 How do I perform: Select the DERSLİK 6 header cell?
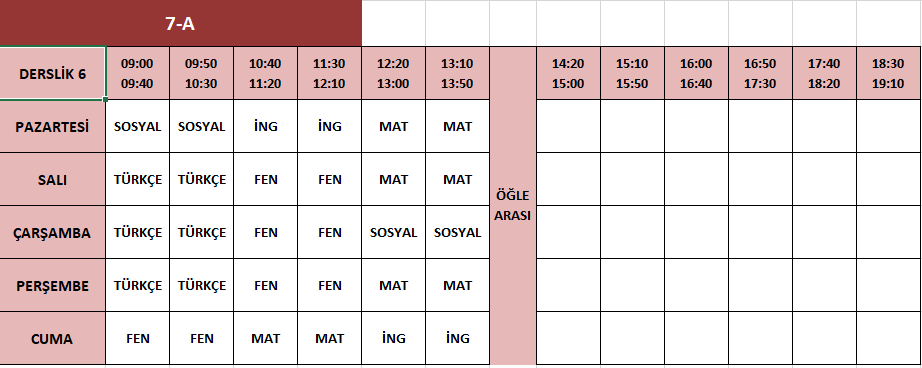53,73
